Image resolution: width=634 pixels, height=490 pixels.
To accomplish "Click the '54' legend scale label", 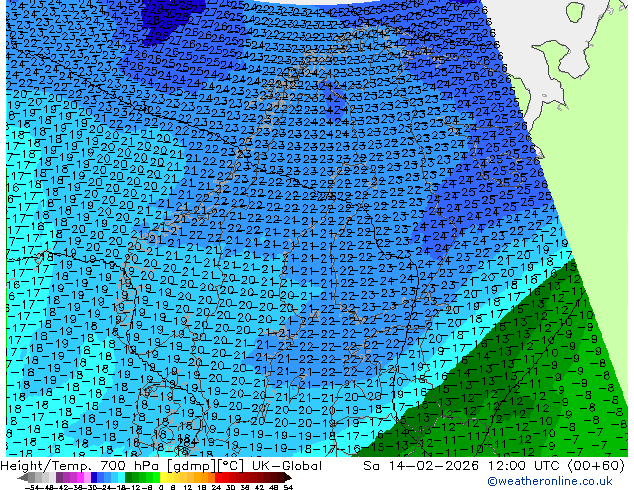I will coord(288,488).
